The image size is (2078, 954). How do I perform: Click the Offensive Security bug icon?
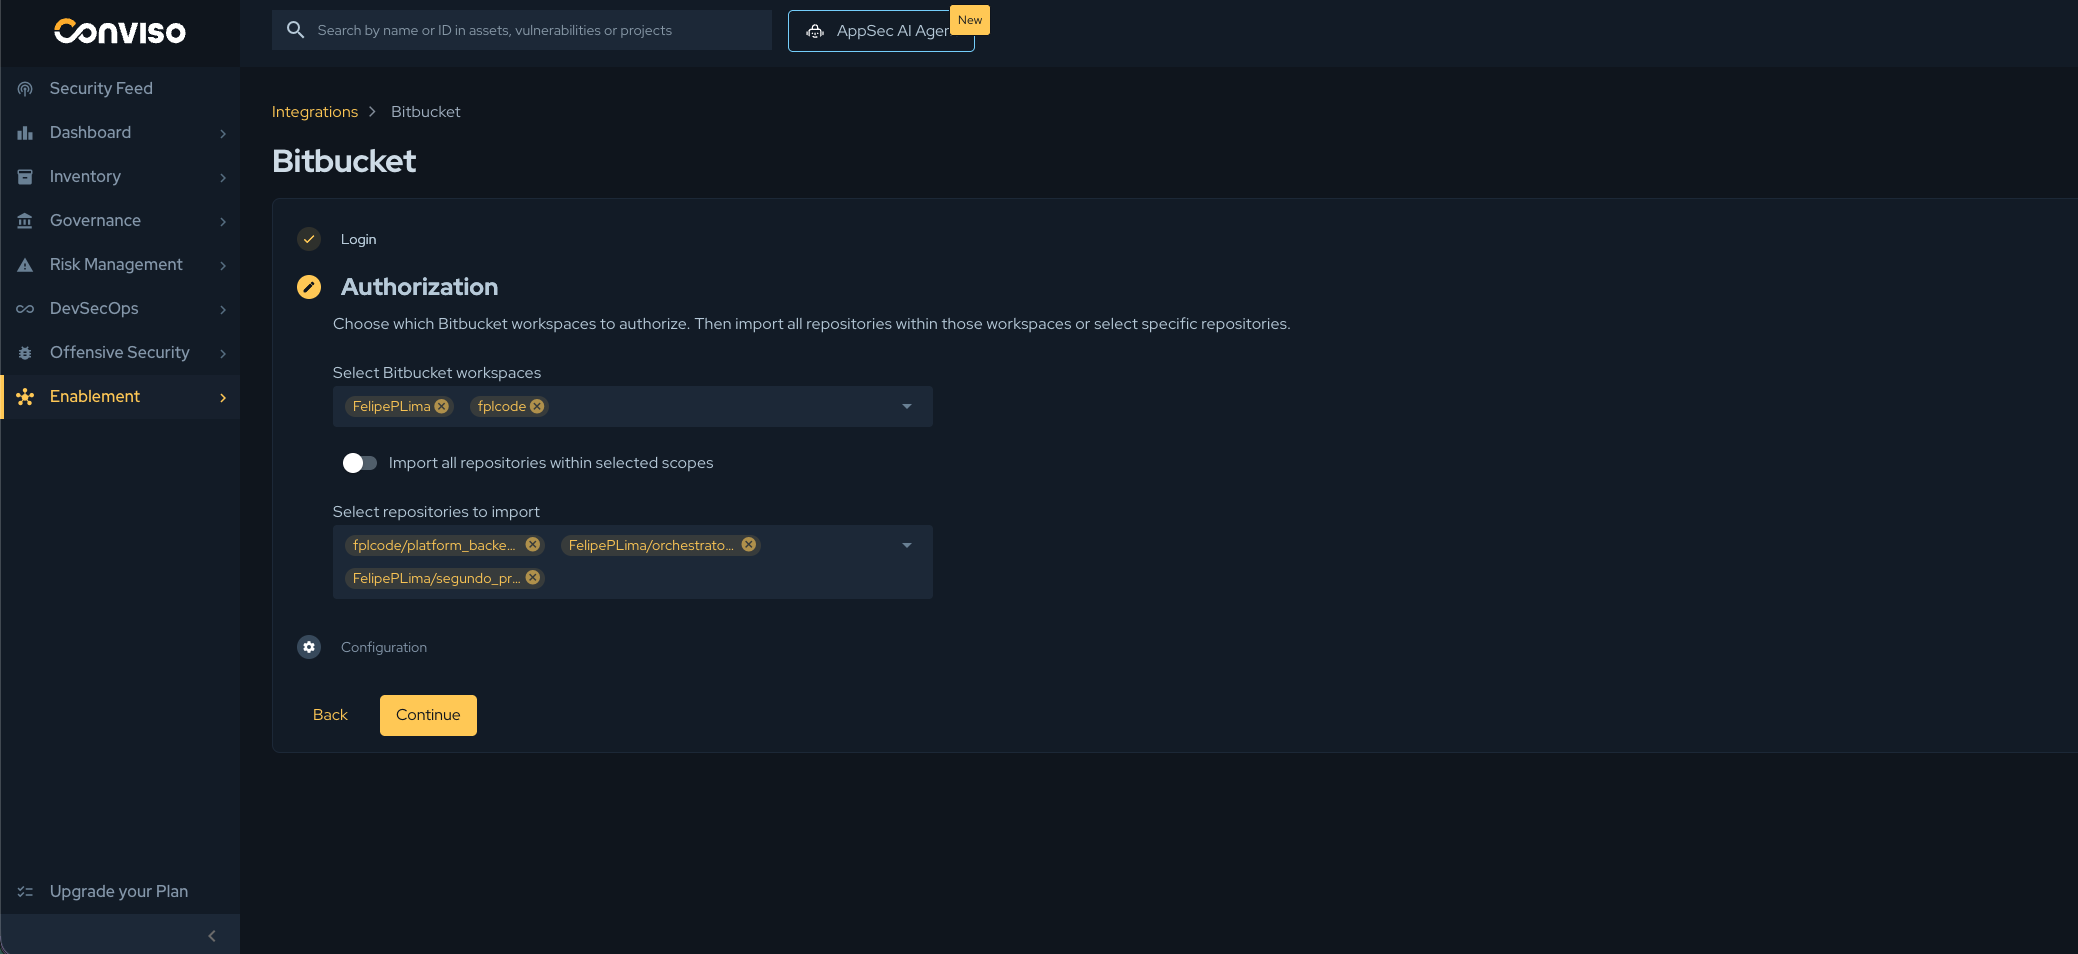(25, 353)
